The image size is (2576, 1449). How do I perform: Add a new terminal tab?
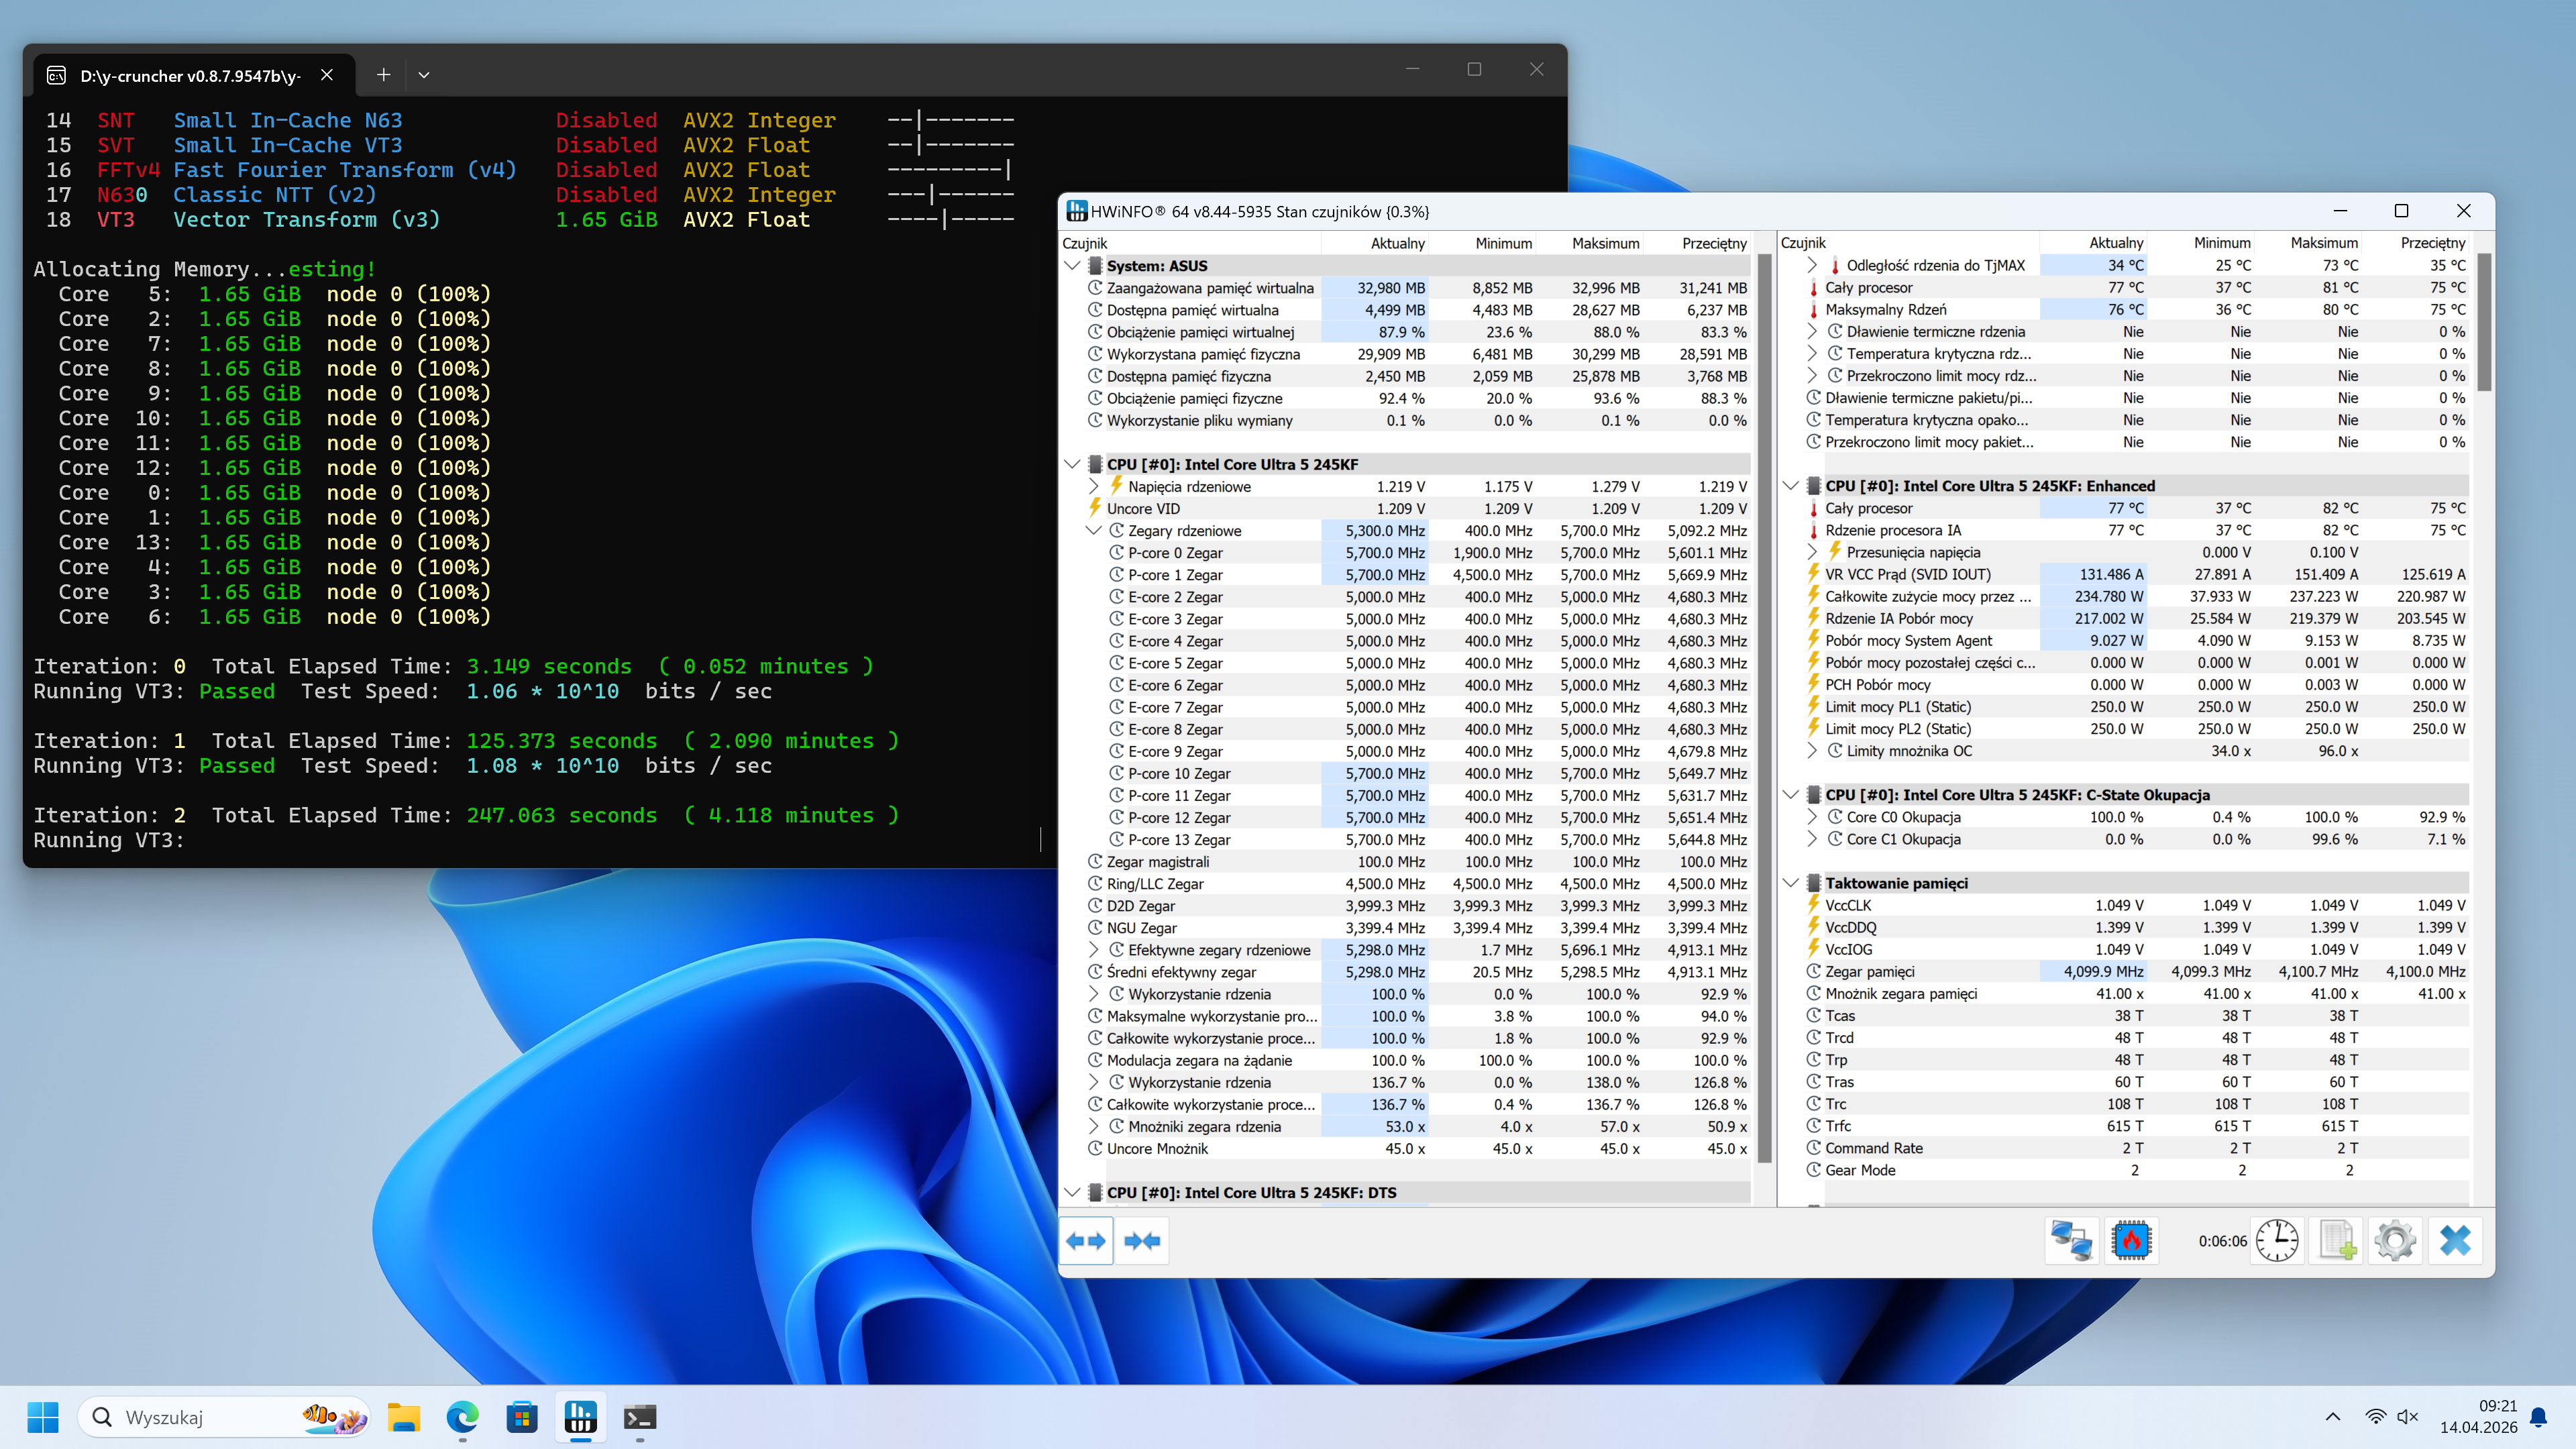pyautogui.click(x=383, y=75)
